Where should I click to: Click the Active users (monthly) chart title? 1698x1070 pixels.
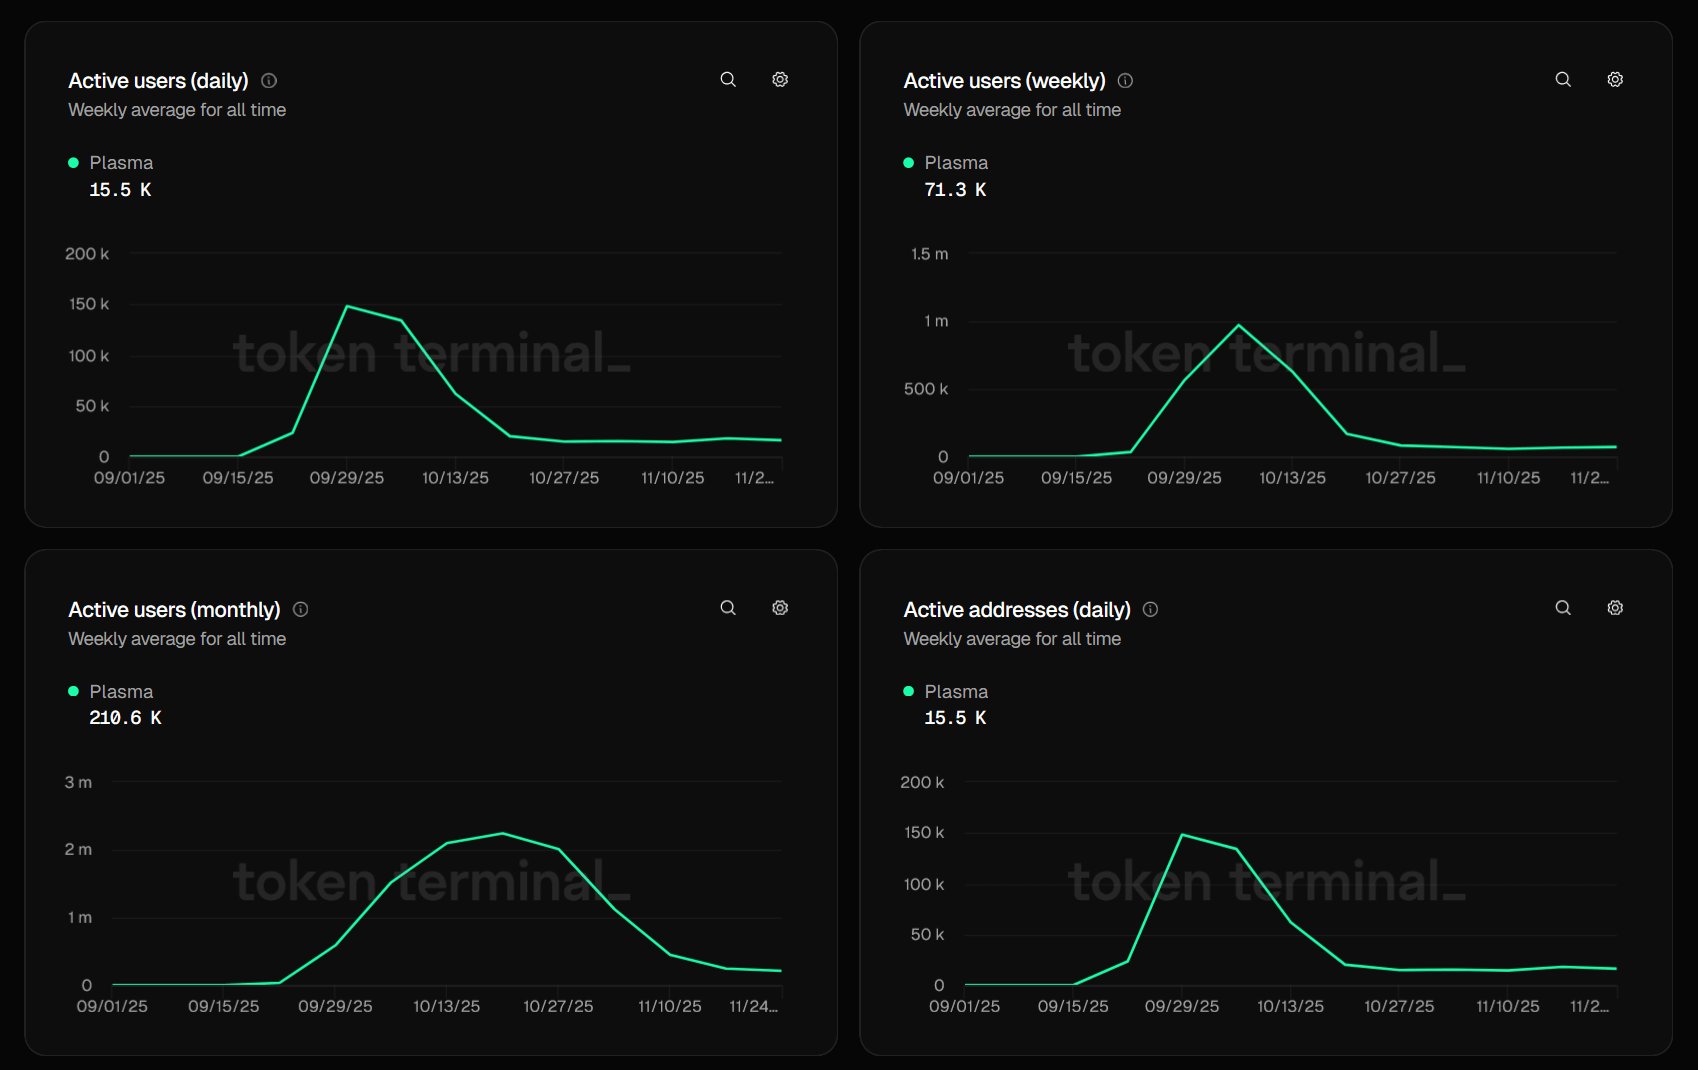[174, 610]
